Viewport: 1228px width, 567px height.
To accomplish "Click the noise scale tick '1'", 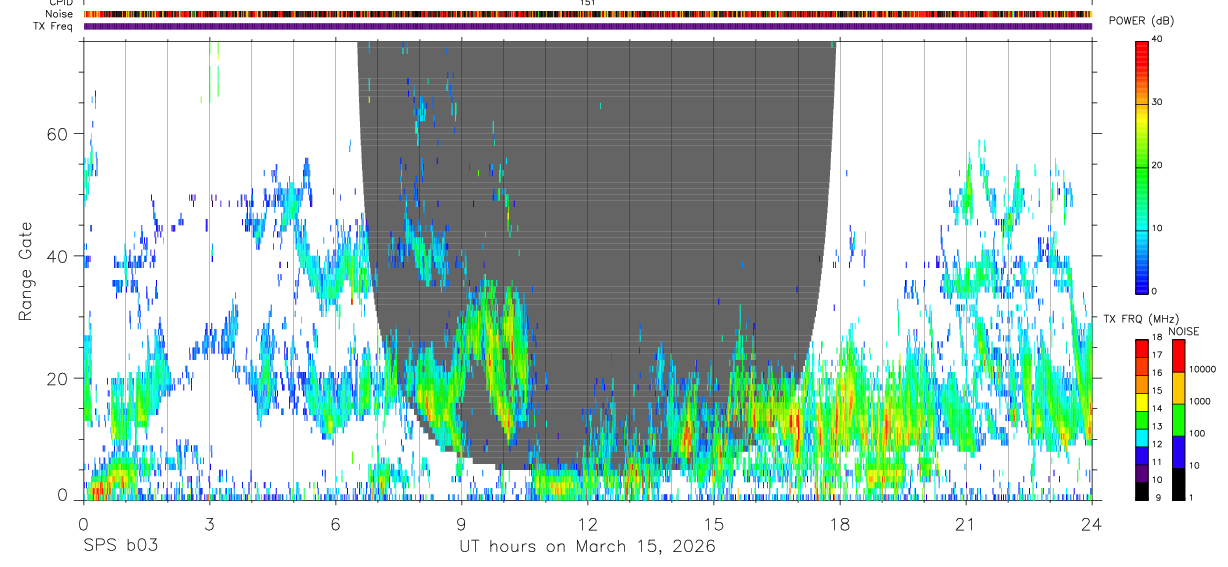I will click(1190, 497).
